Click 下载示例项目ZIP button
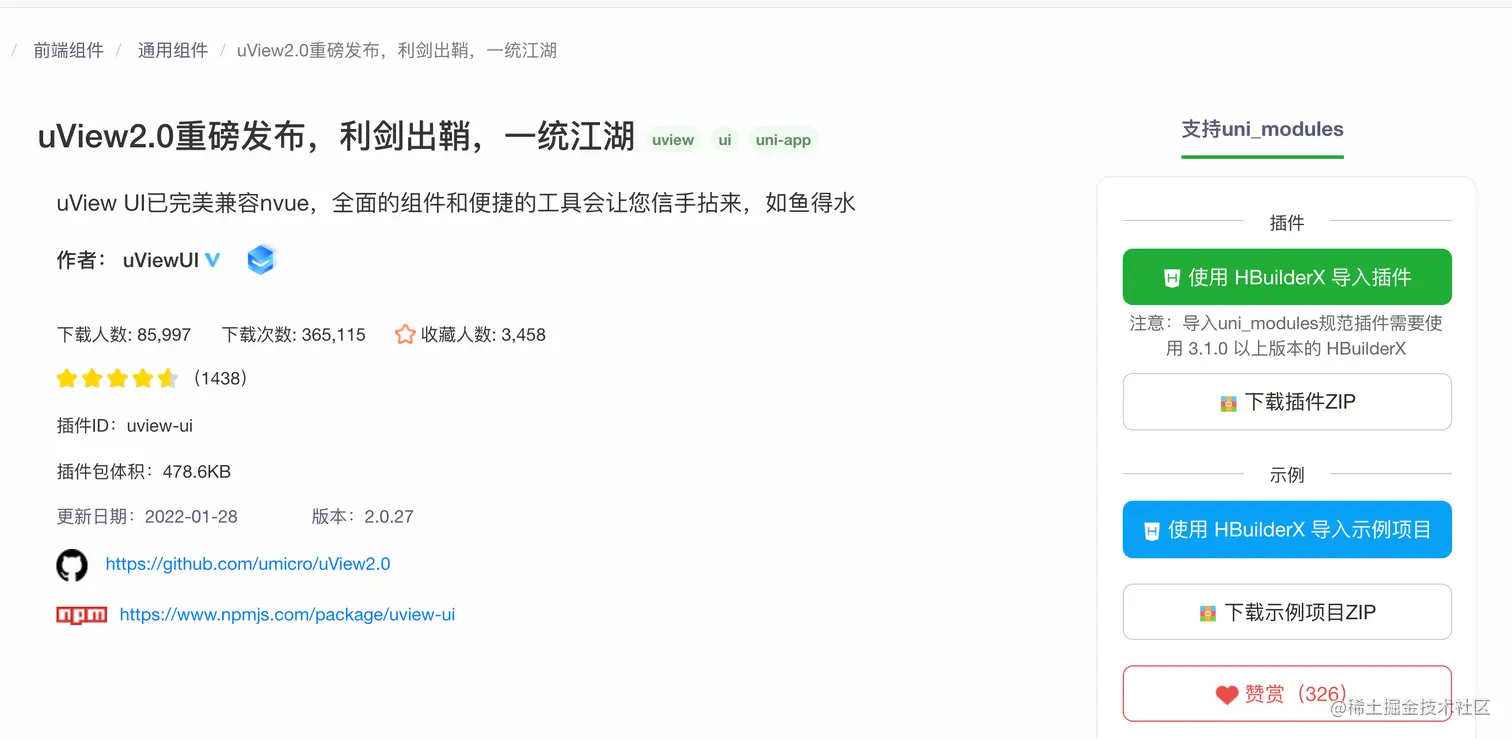 [1287, 612]
